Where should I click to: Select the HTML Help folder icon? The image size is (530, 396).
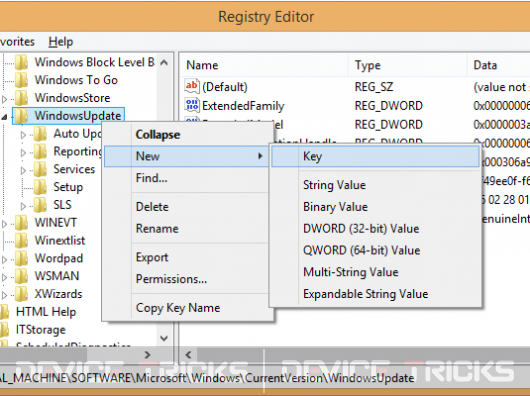point(4,312)
